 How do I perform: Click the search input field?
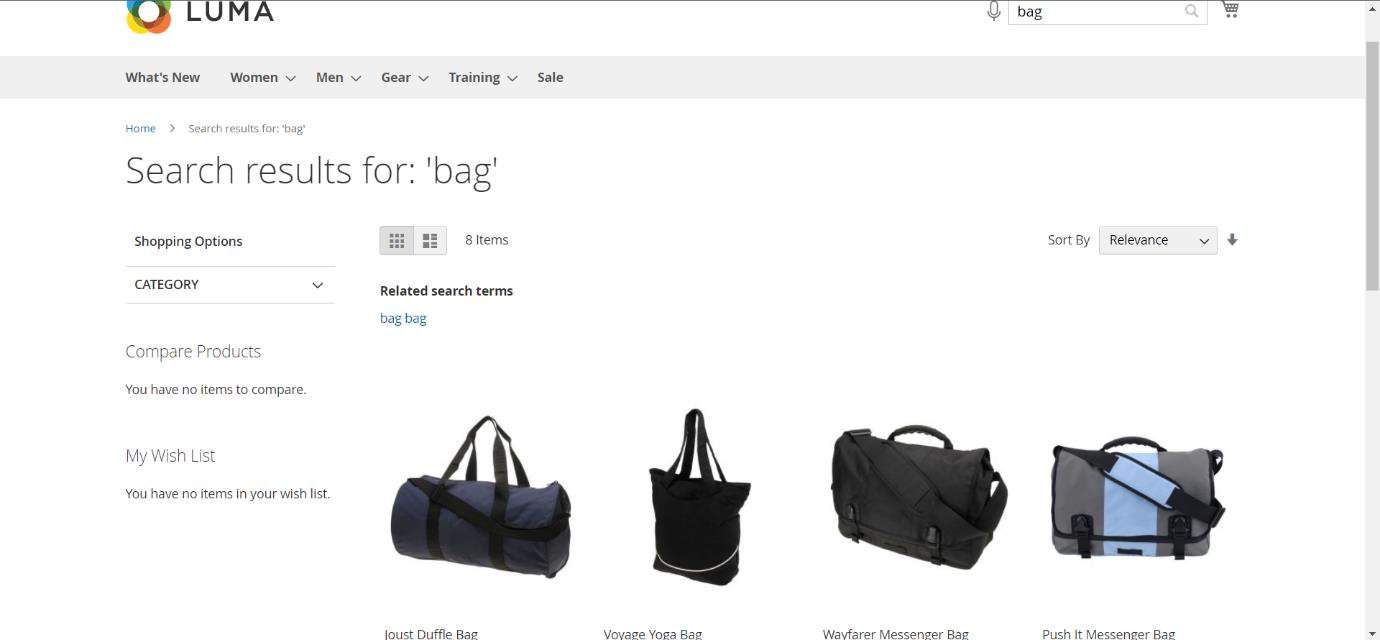pyautogui.click(x=1095, y=11)
